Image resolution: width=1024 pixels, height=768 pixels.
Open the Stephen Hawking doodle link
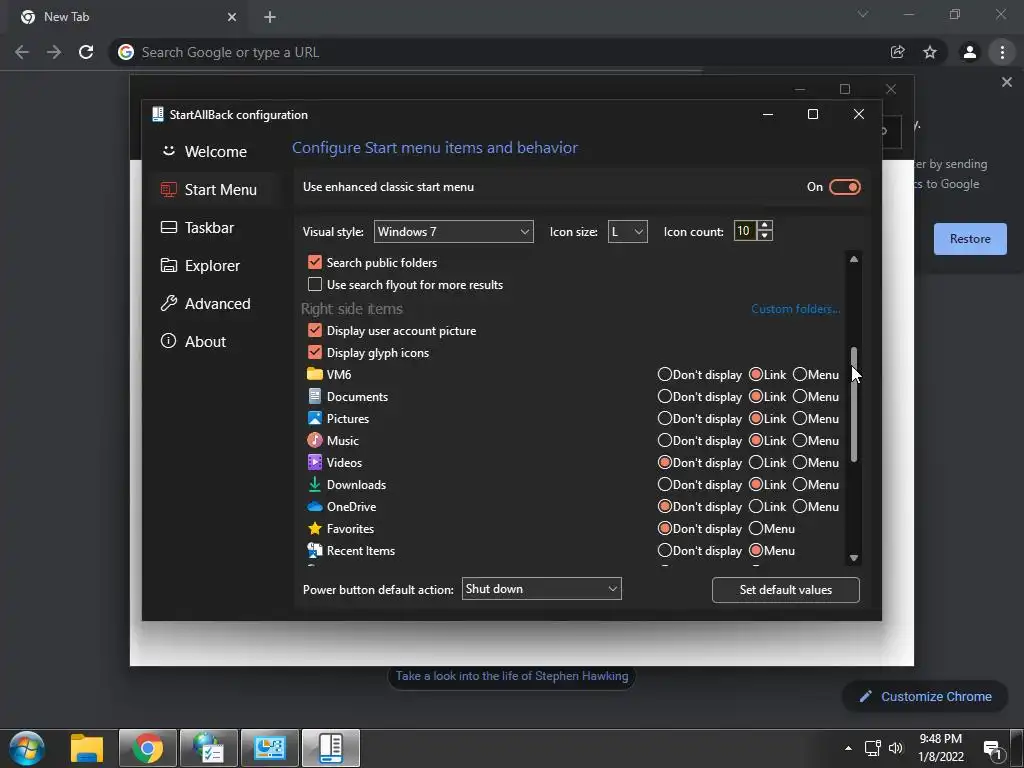point(511,676)
